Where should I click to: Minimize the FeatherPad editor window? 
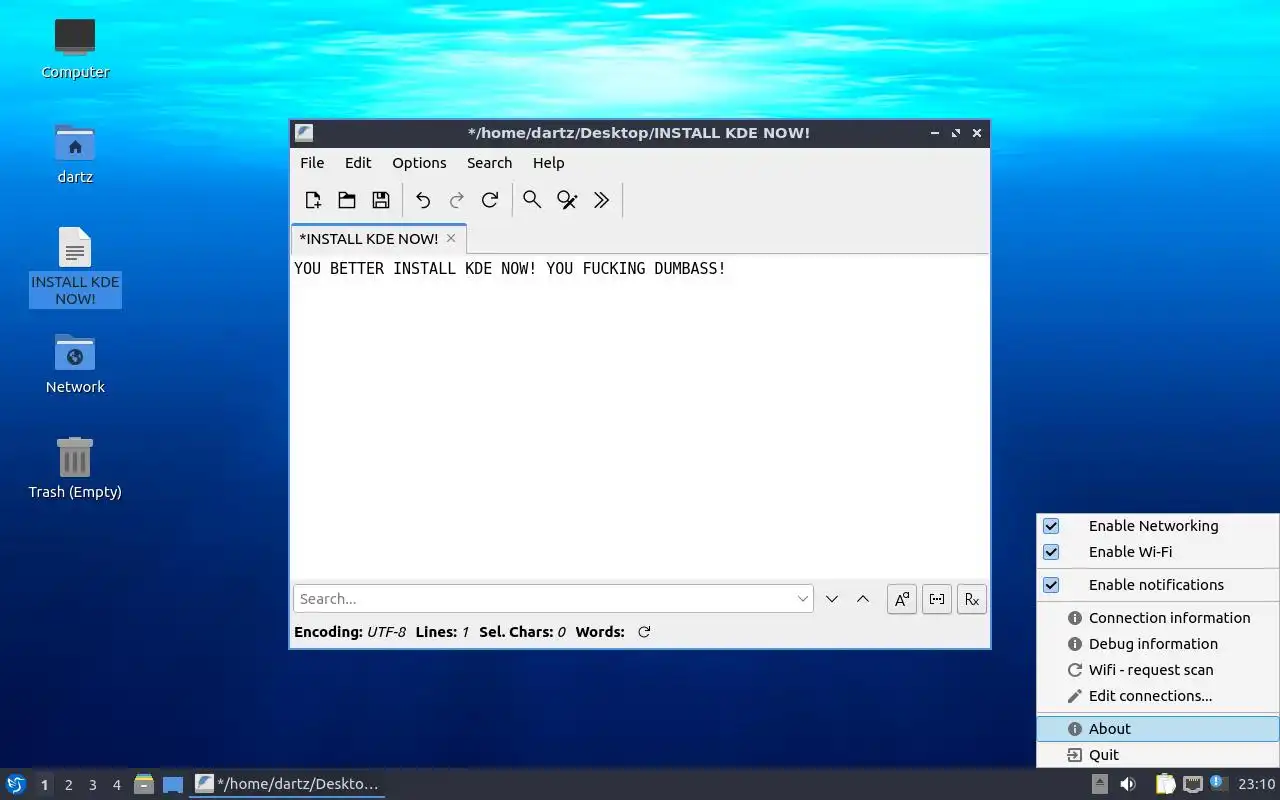(935, 133)
